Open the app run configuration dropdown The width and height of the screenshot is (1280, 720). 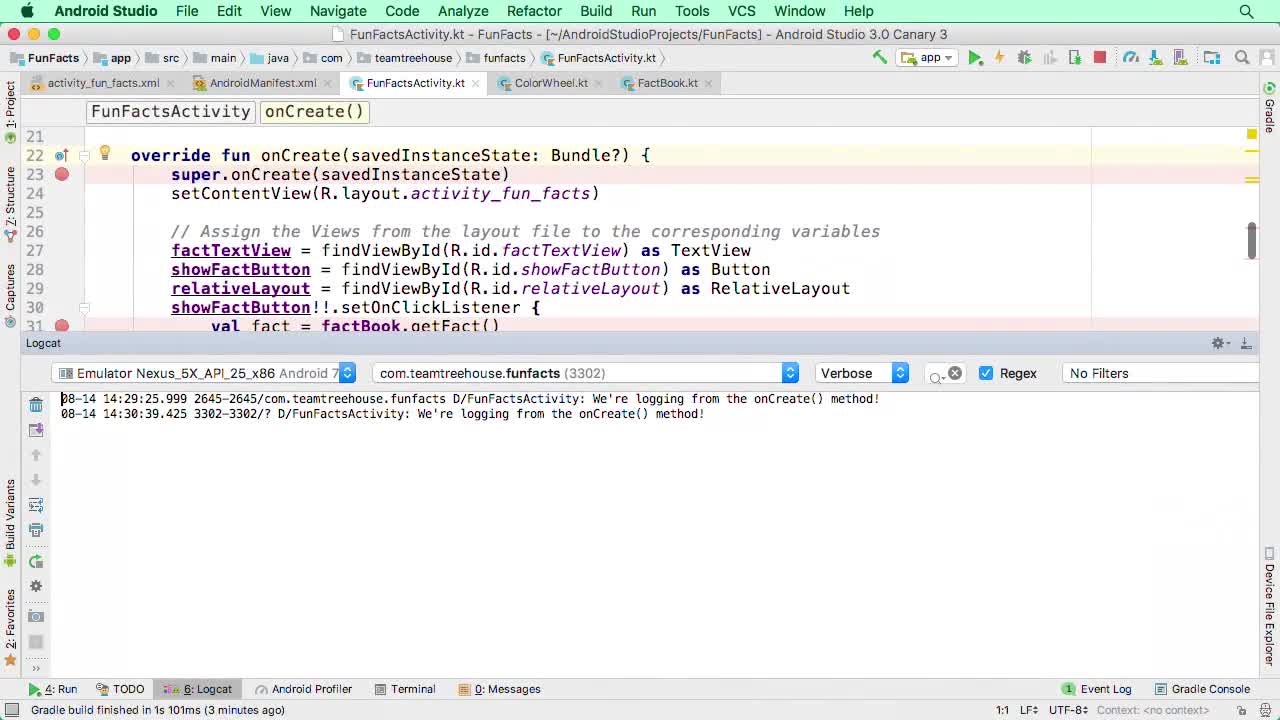pyautogui.click(x=928, y=58)
